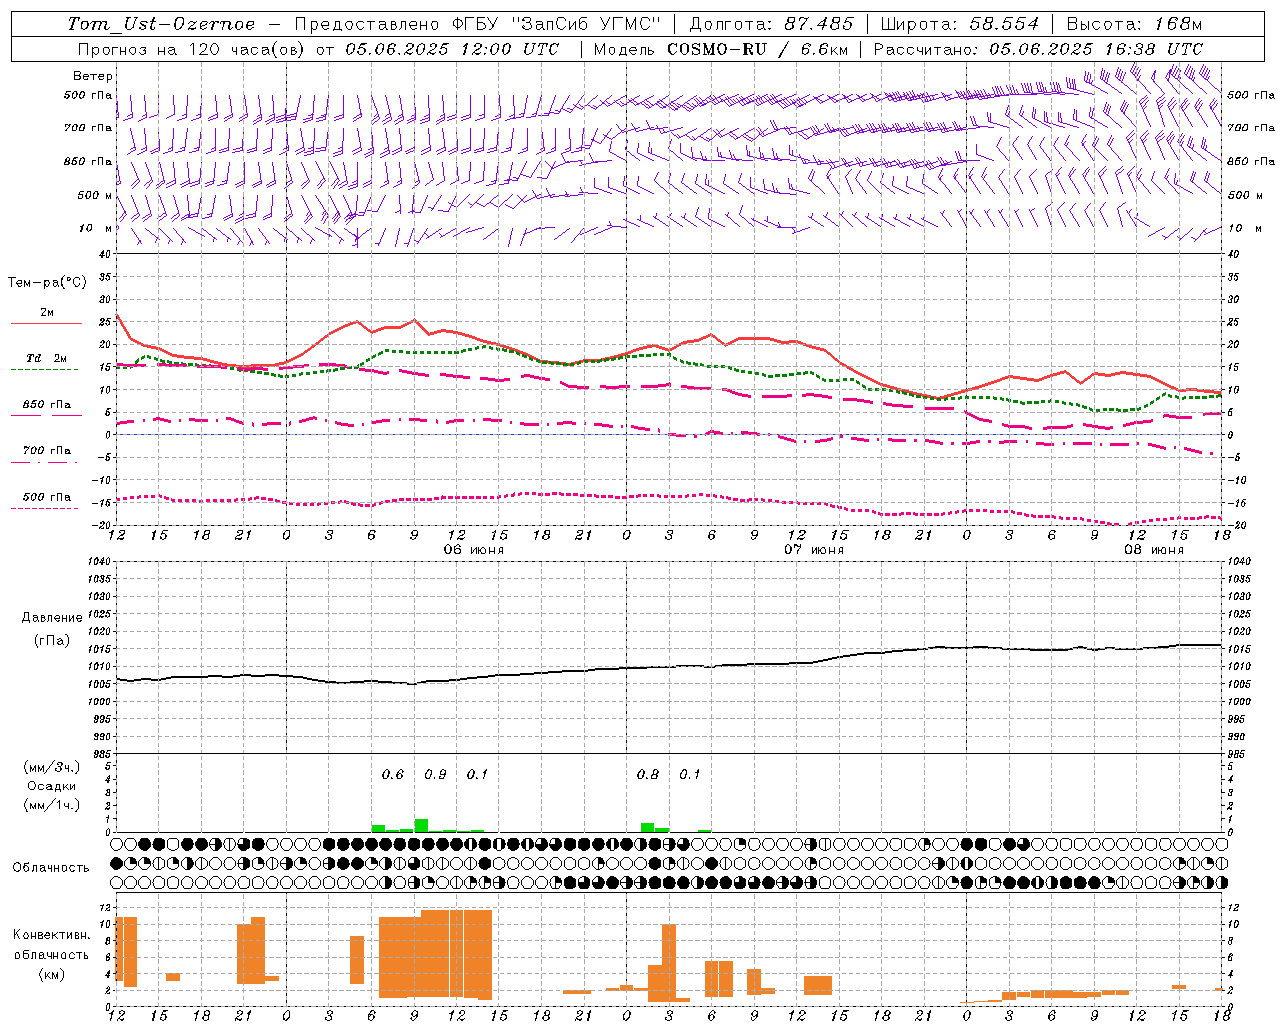Select the station name Tom_Ust-Ozernoe

pyautogui.click(x=162, y=24)
